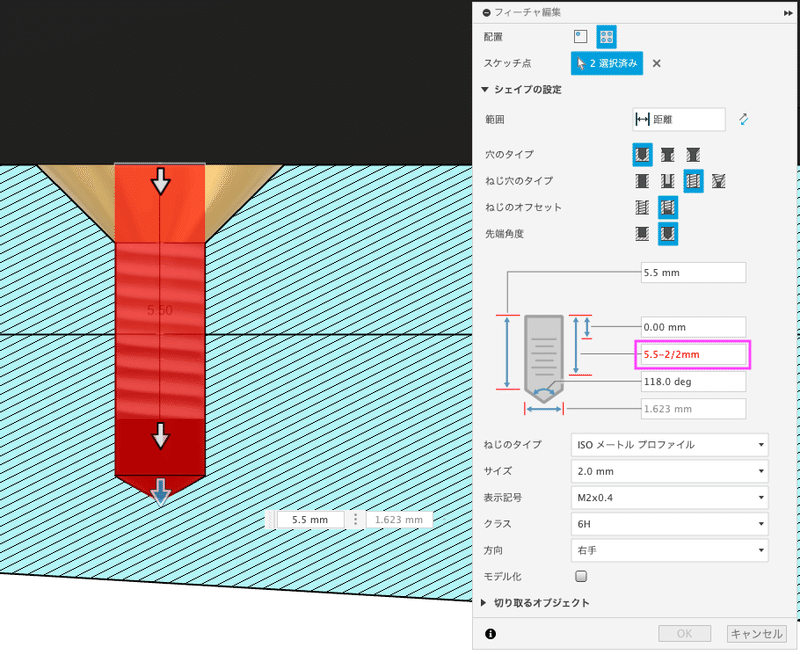Select tapped hole tap type icon
The width and height of the screenshot is (800, 655).
693,181
